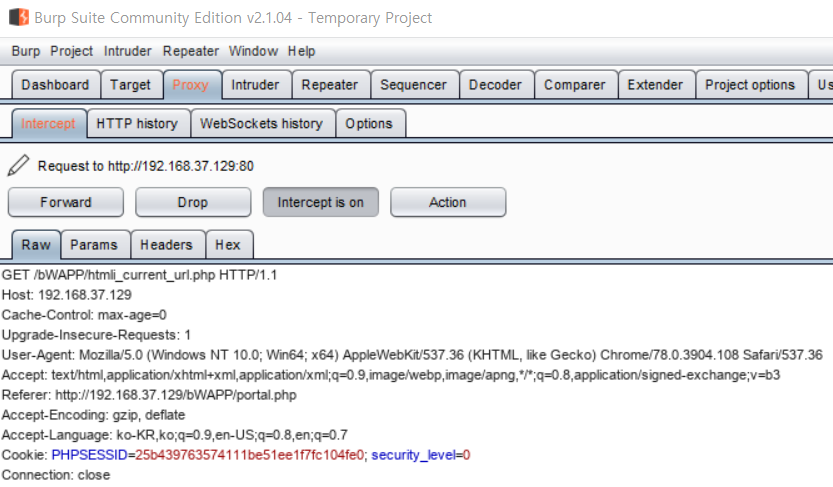Open the Sequencer tab
This screenshot has height=487, width=833.
pos(413,85)
